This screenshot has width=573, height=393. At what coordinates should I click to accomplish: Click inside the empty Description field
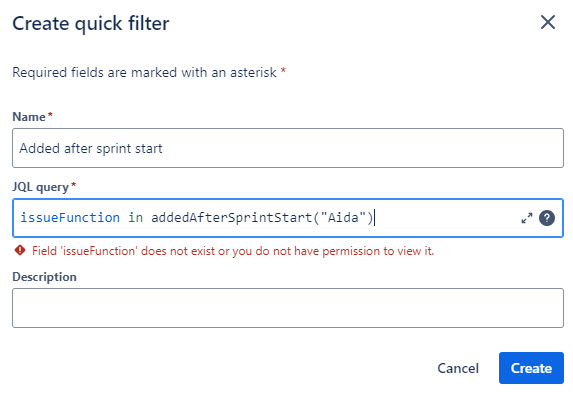pyautogui.click(x=288, y=308)
